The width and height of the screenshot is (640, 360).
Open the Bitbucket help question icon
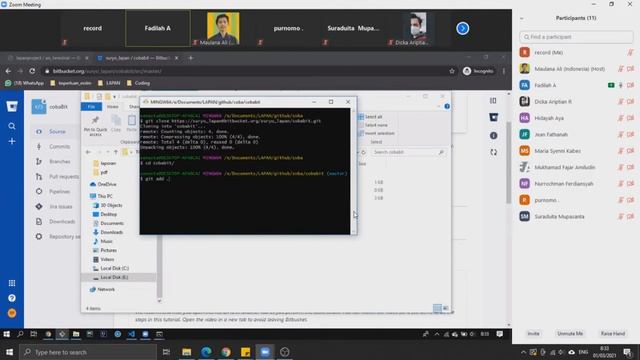tap(12, 298)
